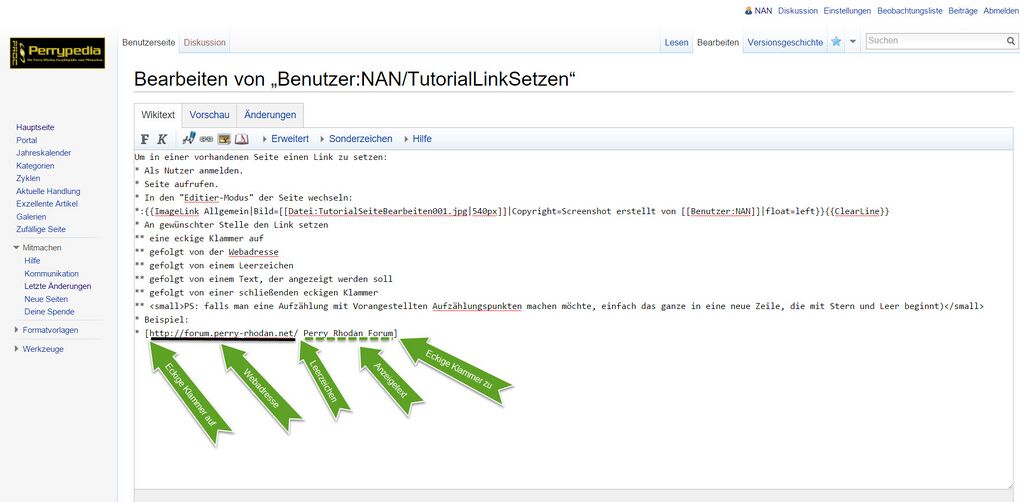Go to Hauptseite
Screen dimensions: 1020x502
[x=35, y=127]
